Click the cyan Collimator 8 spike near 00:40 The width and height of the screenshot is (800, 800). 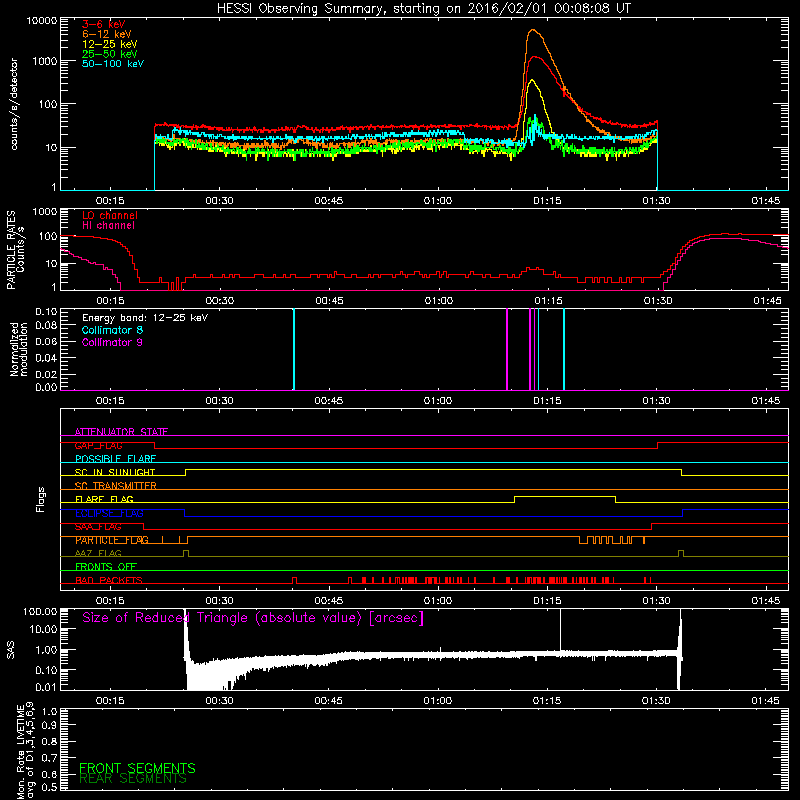294,349
